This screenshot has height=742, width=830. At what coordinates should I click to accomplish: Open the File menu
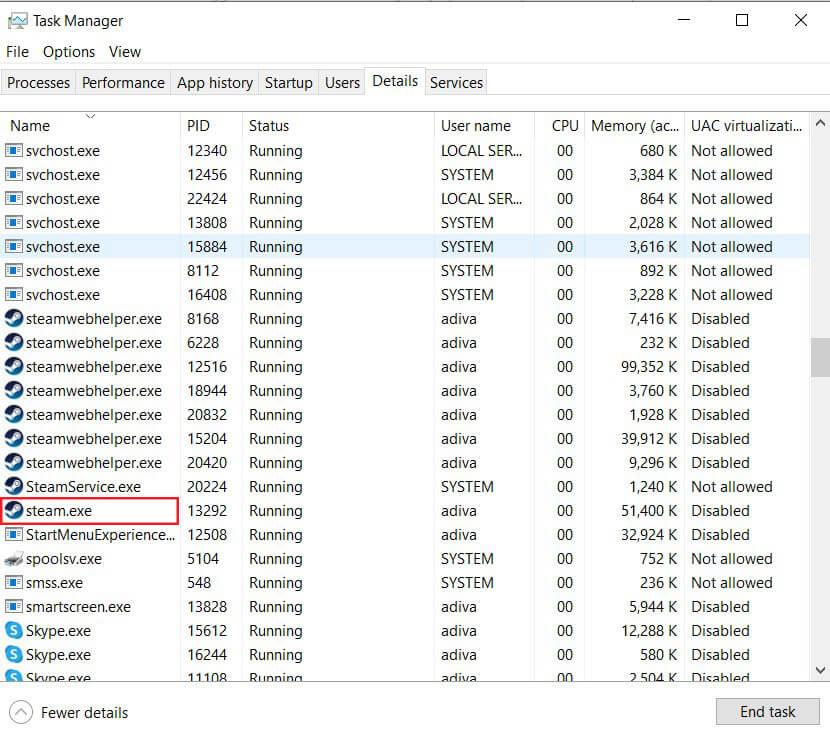click(x=18, y=52)
